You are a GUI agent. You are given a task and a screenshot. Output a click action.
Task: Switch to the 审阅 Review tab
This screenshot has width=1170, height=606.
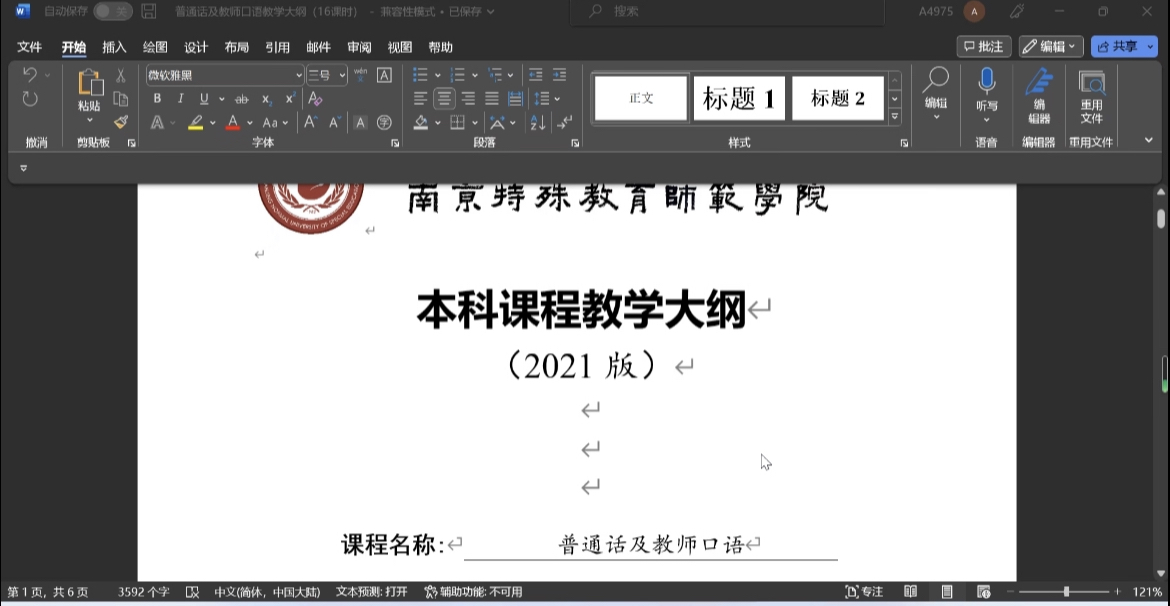click(359, 47)
